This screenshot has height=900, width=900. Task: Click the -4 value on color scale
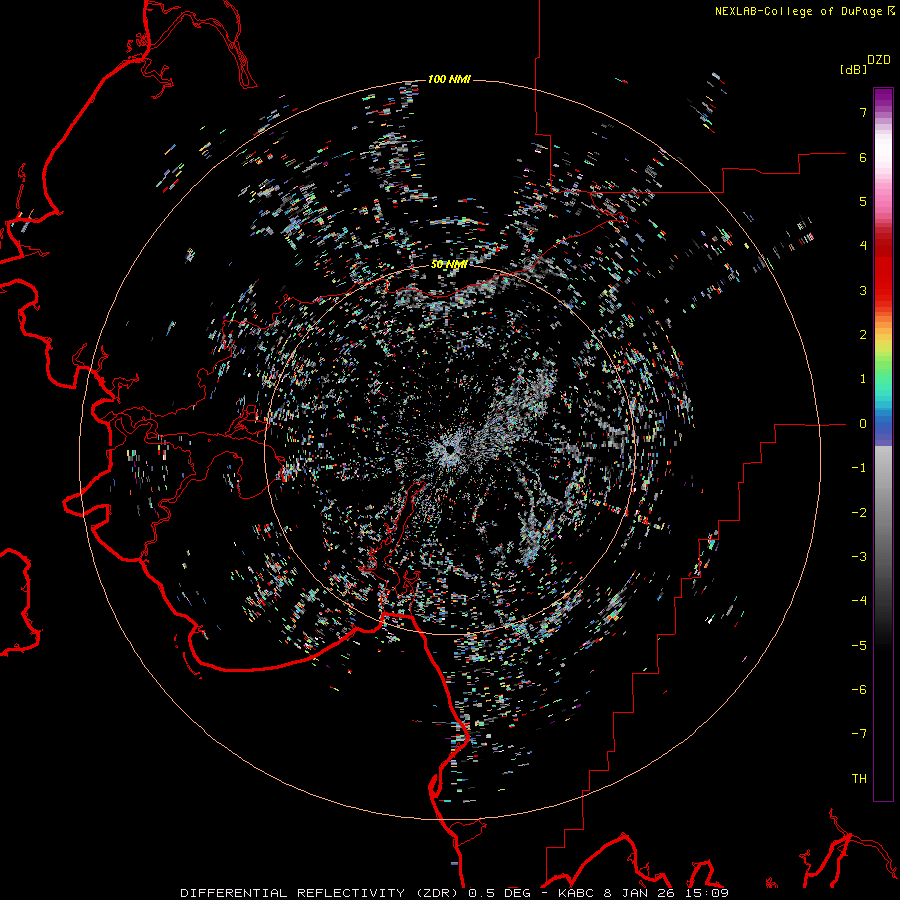point(859,601)
